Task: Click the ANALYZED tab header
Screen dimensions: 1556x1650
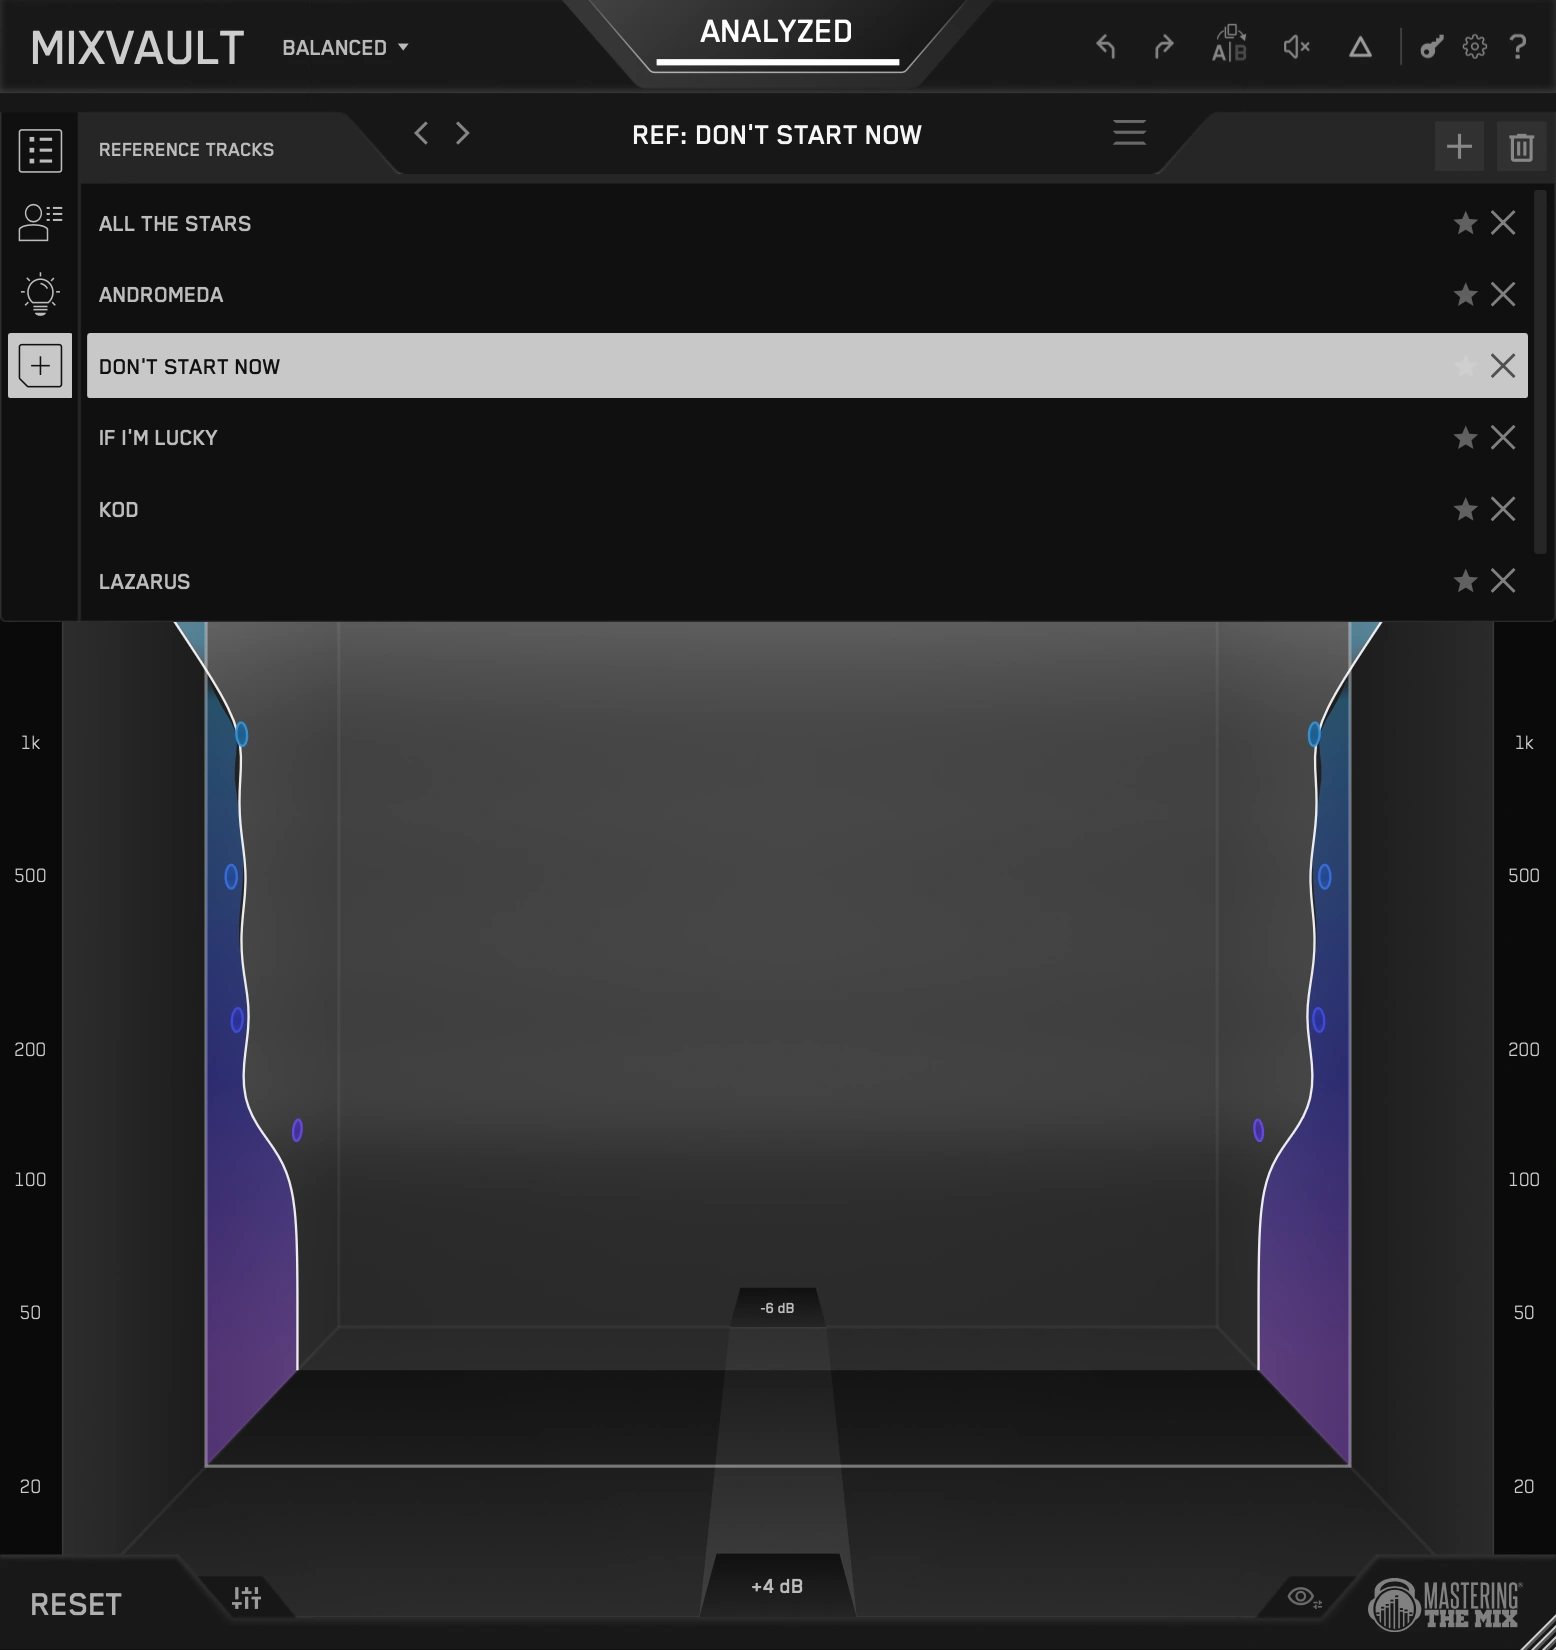Action: coord(777,32)
